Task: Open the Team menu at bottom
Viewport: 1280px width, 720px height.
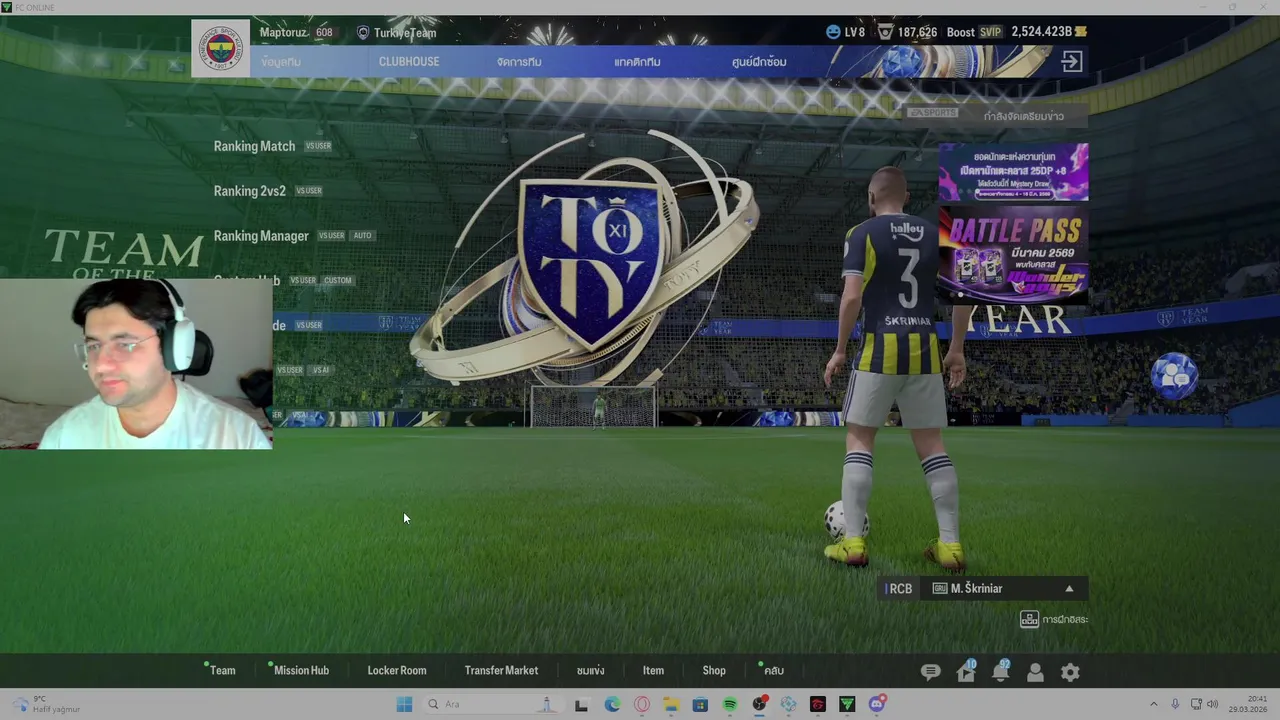Action: 222,671
